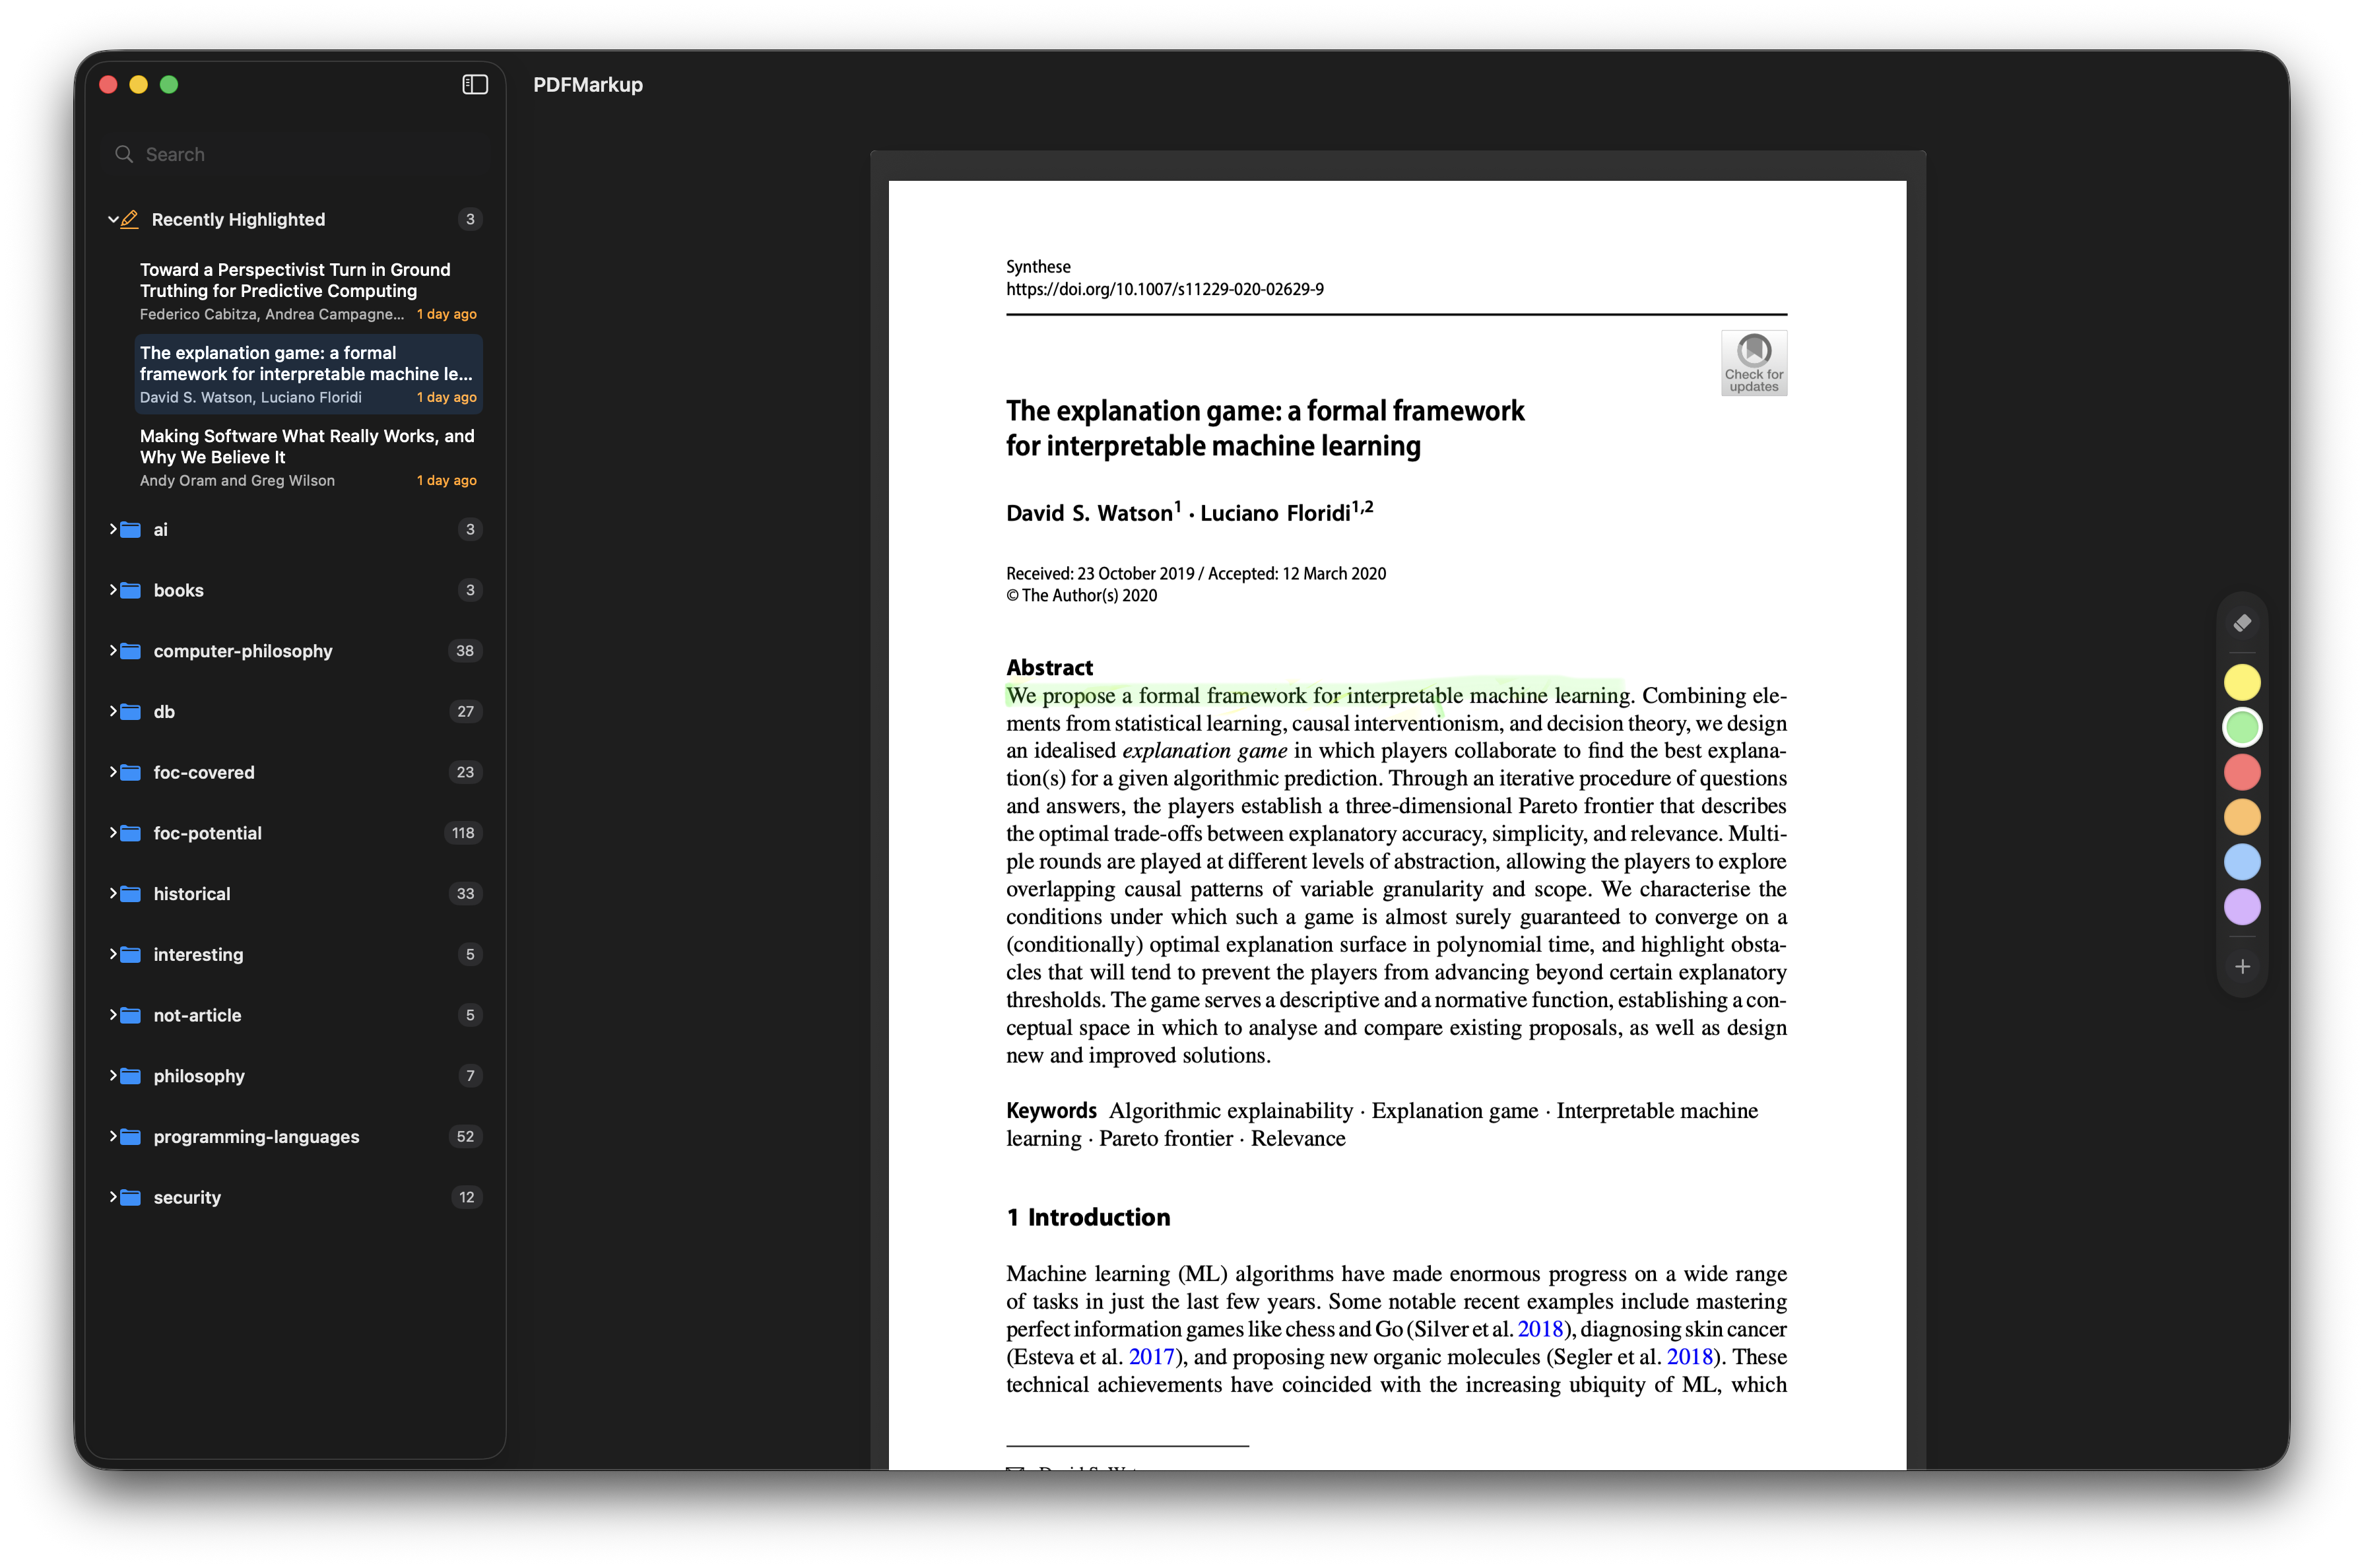
Task: Pick the purple highlighter color
Action: click(x=2242, y=907)
